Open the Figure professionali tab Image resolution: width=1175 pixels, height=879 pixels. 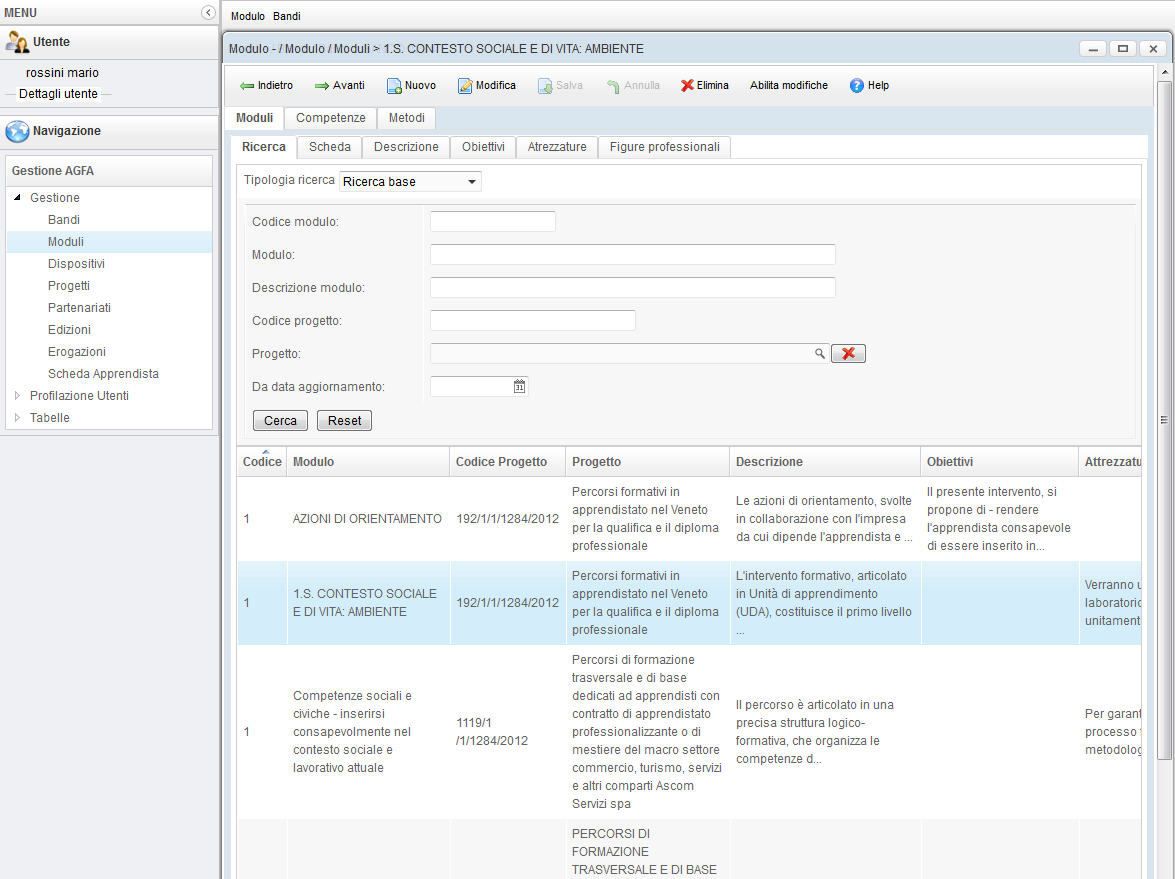[664, 147]
